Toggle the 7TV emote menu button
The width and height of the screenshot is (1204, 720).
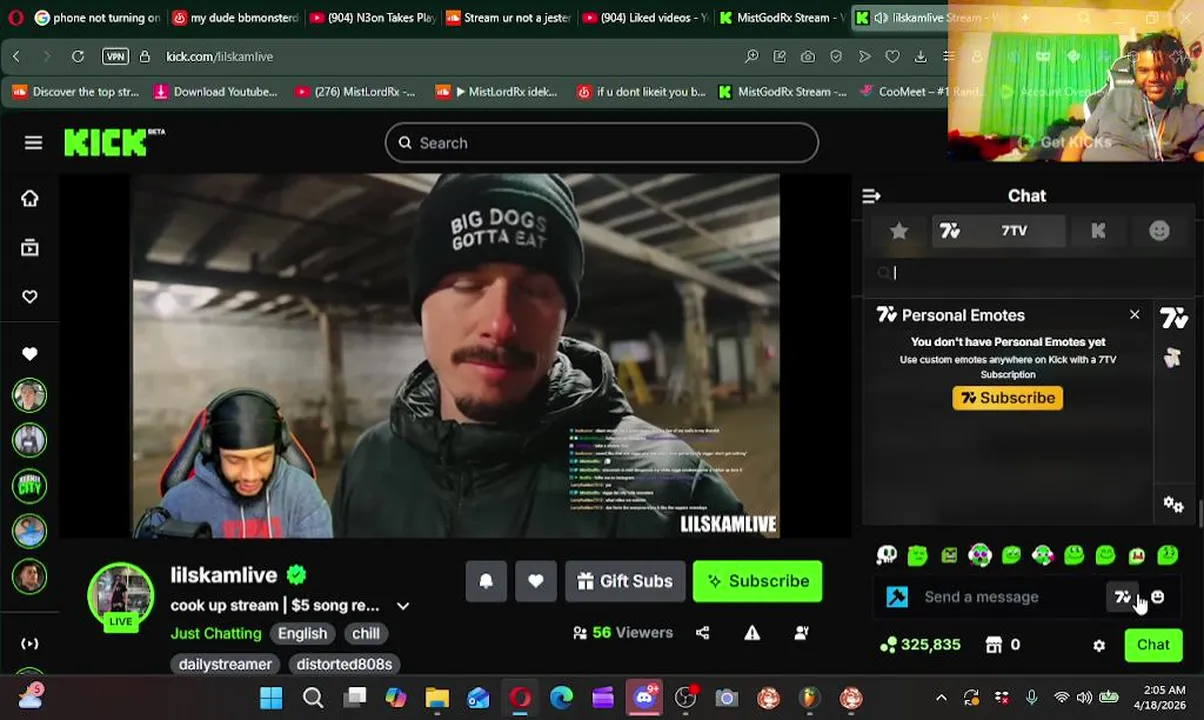click(x=1123, y=597)
